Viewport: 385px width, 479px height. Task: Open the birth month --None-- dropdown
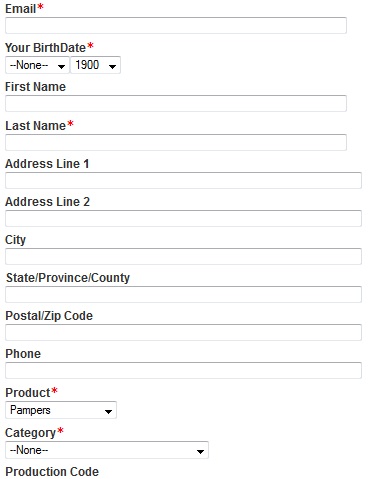(37, 65)
